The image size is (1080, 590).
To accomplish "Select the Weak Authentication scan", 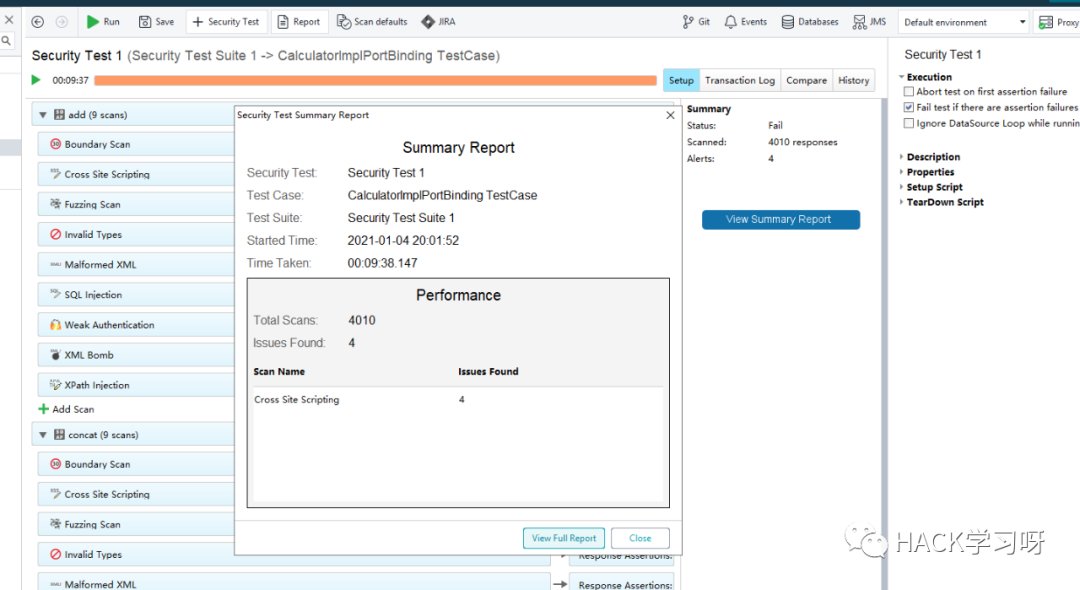I will [136, 325].
